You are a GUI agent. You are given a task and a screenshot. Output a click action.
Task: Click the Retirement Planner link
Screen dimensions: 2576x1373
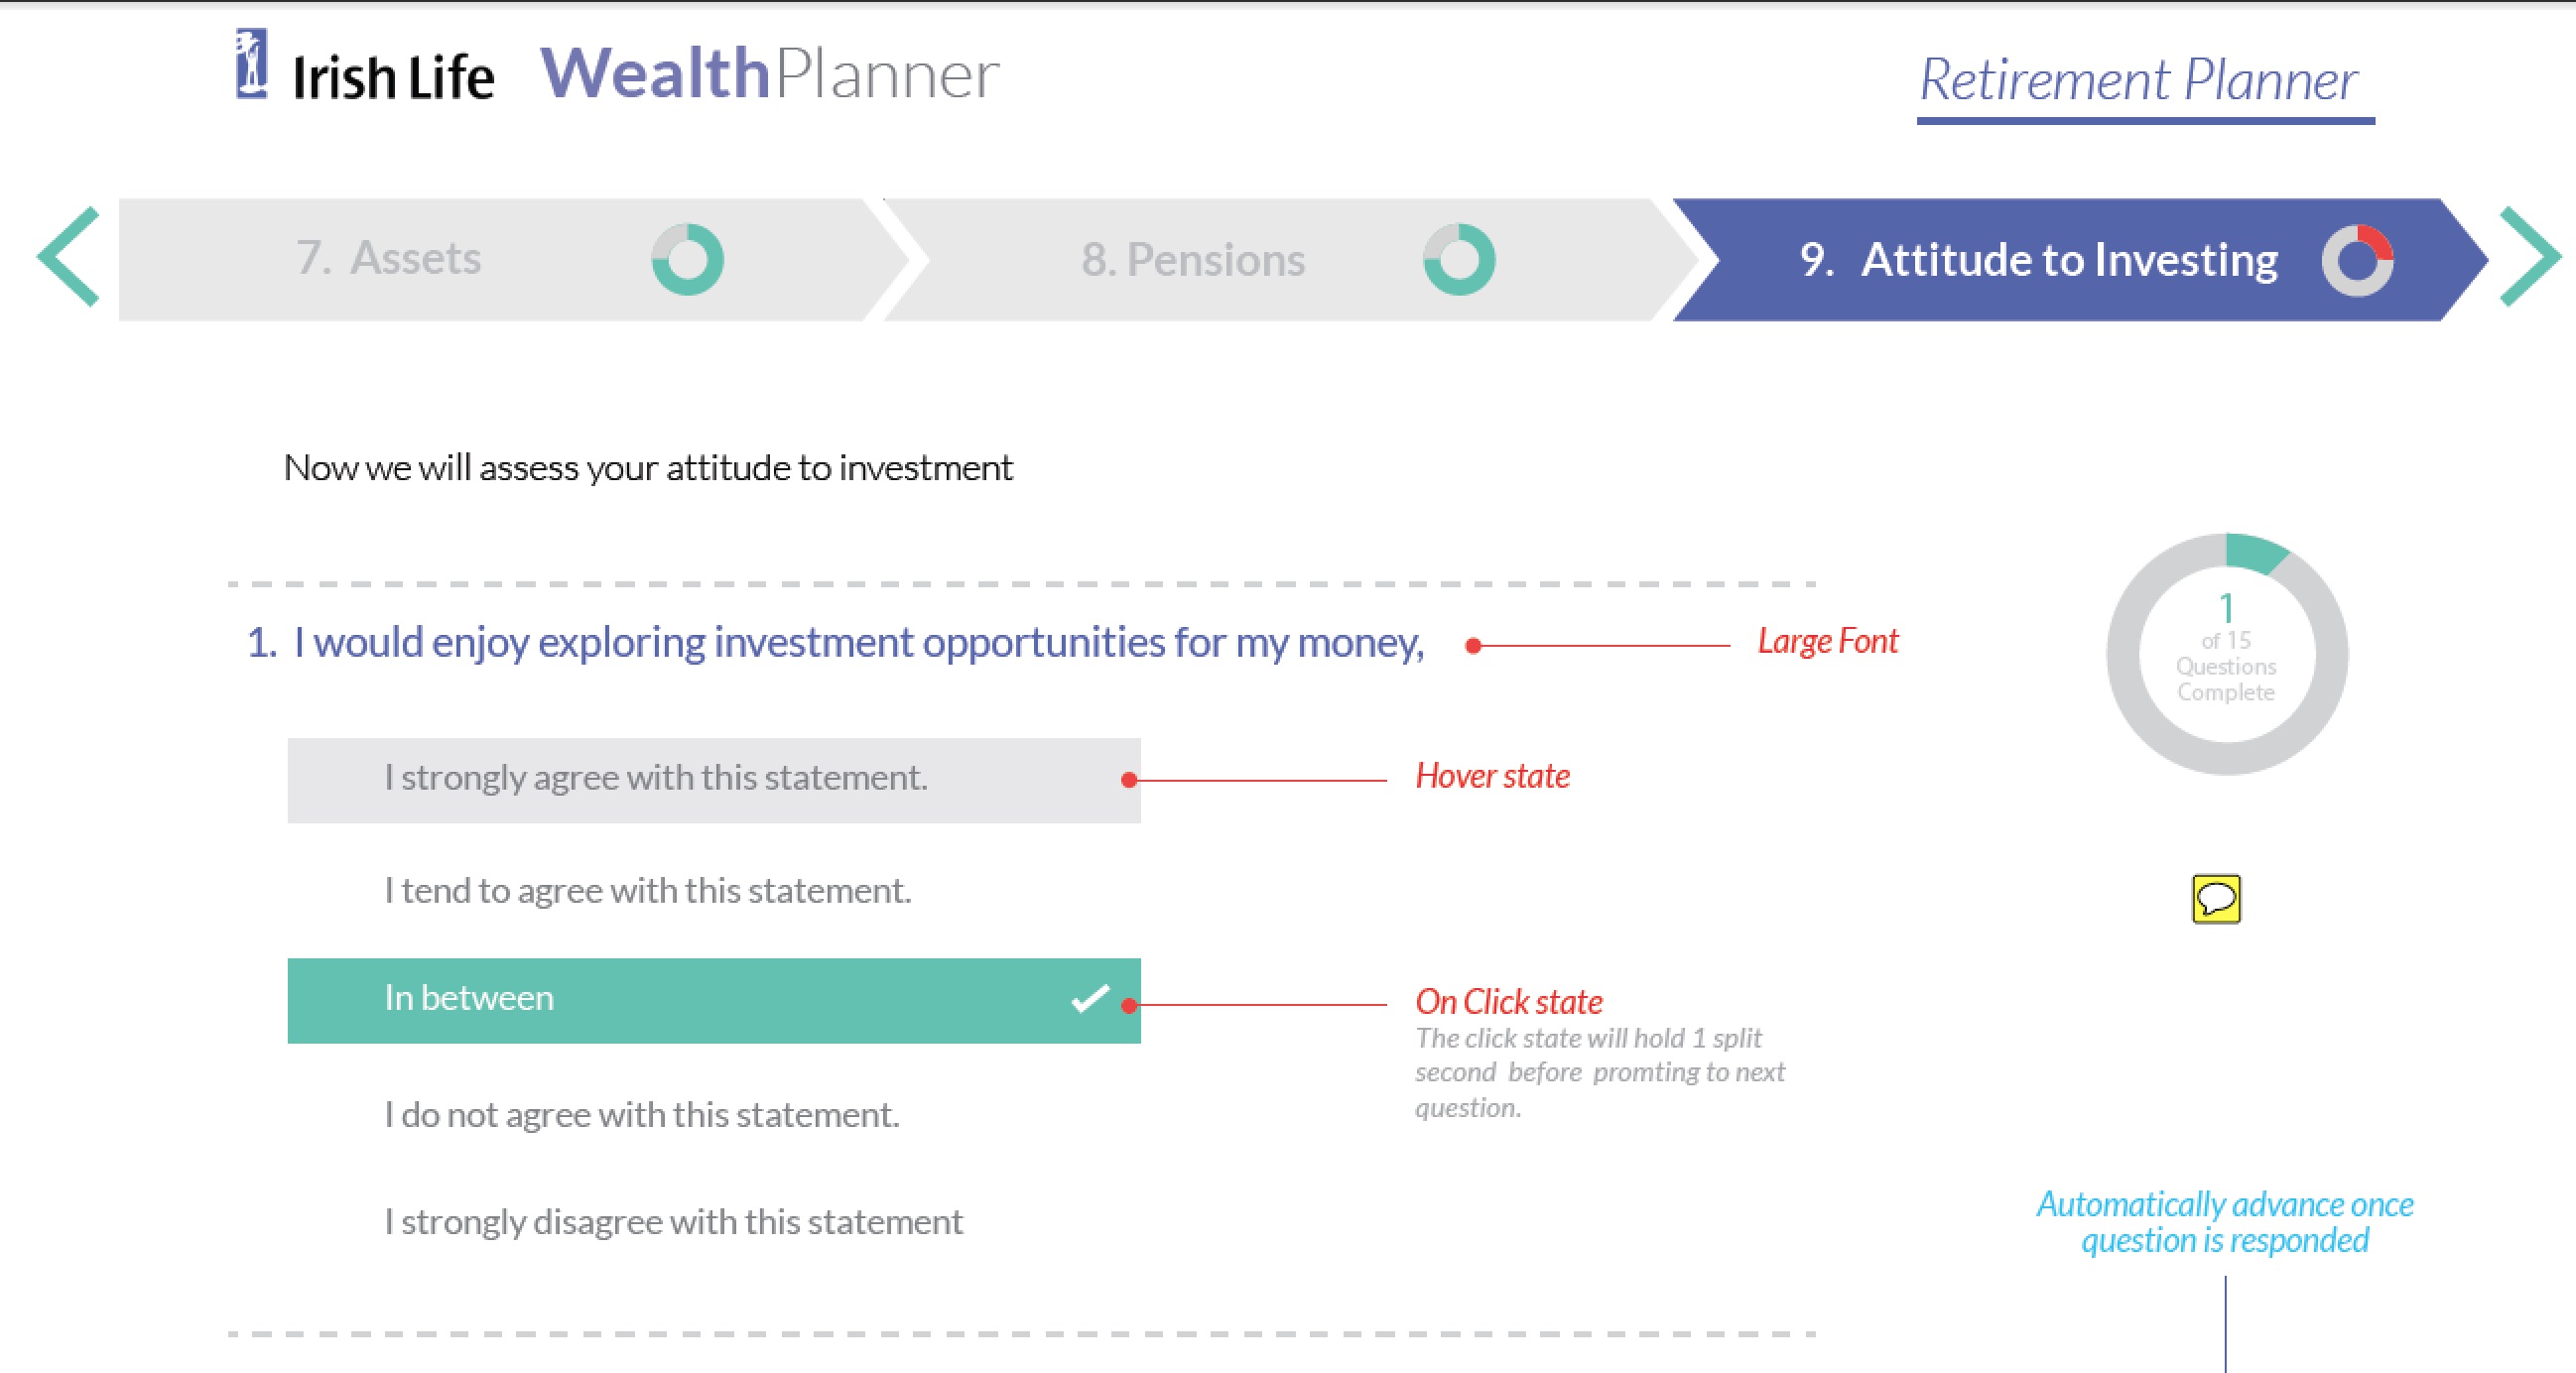click(x=2139, y=81)
